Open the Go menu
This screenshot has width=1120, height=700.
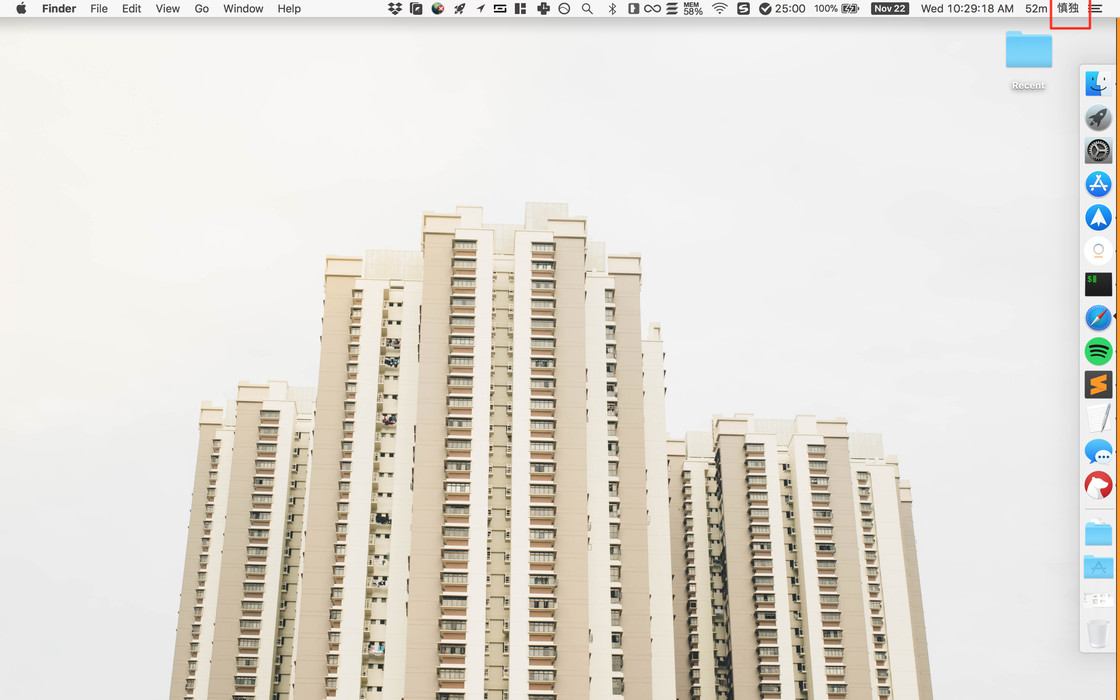(202, 9)
